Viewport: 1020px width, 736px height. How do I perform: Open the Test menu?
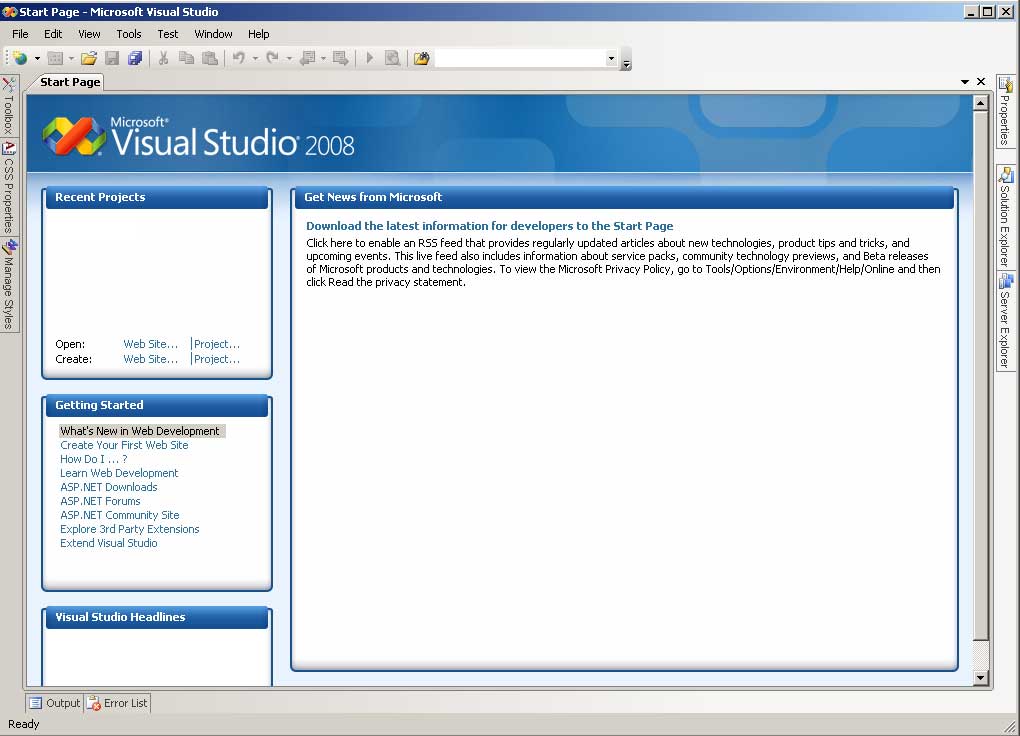click(x=168, y=34)
